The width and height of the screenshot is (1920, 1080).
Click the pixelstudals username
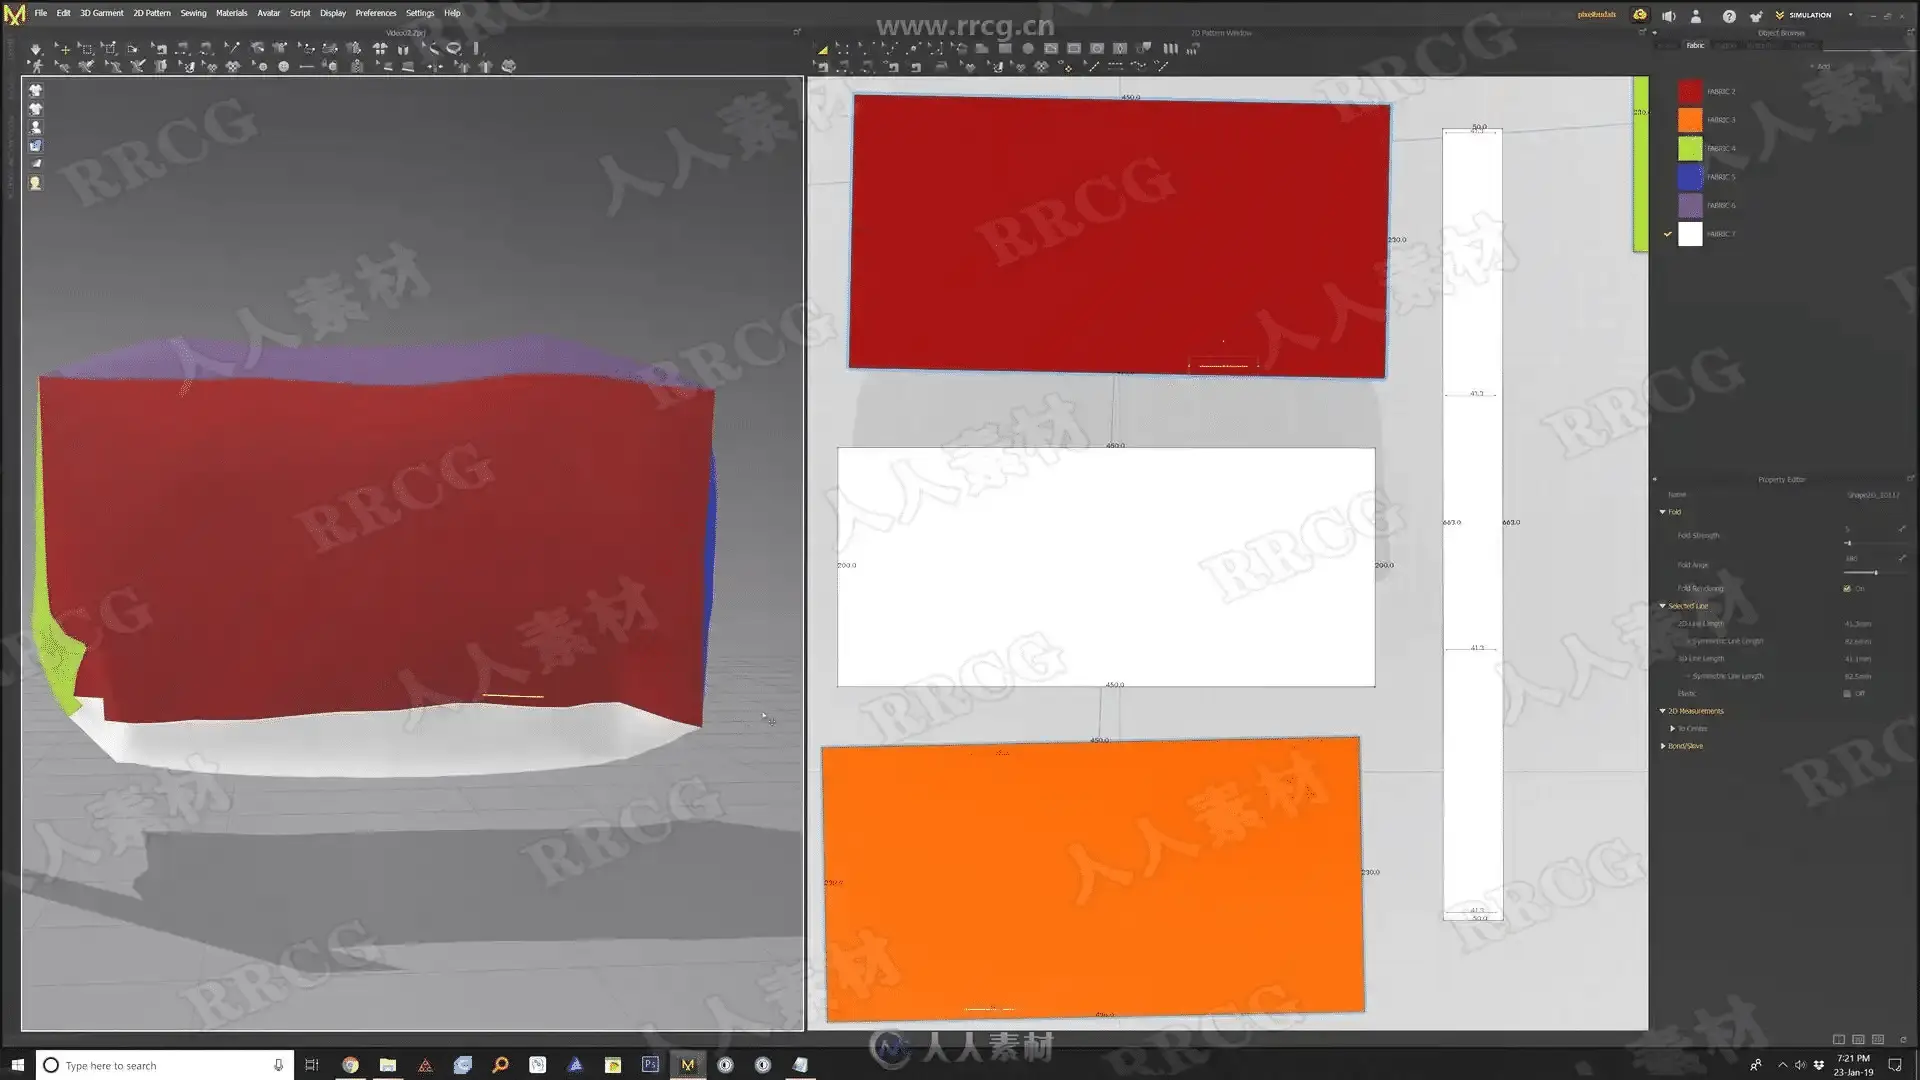[1597, 15]
